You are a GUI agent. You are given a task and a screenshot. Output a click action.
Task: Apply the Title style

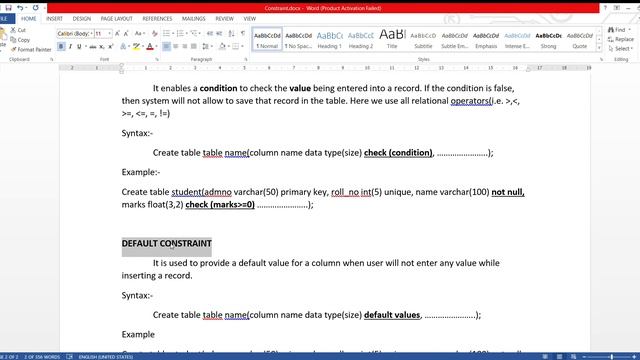click(x=392, y=40)
